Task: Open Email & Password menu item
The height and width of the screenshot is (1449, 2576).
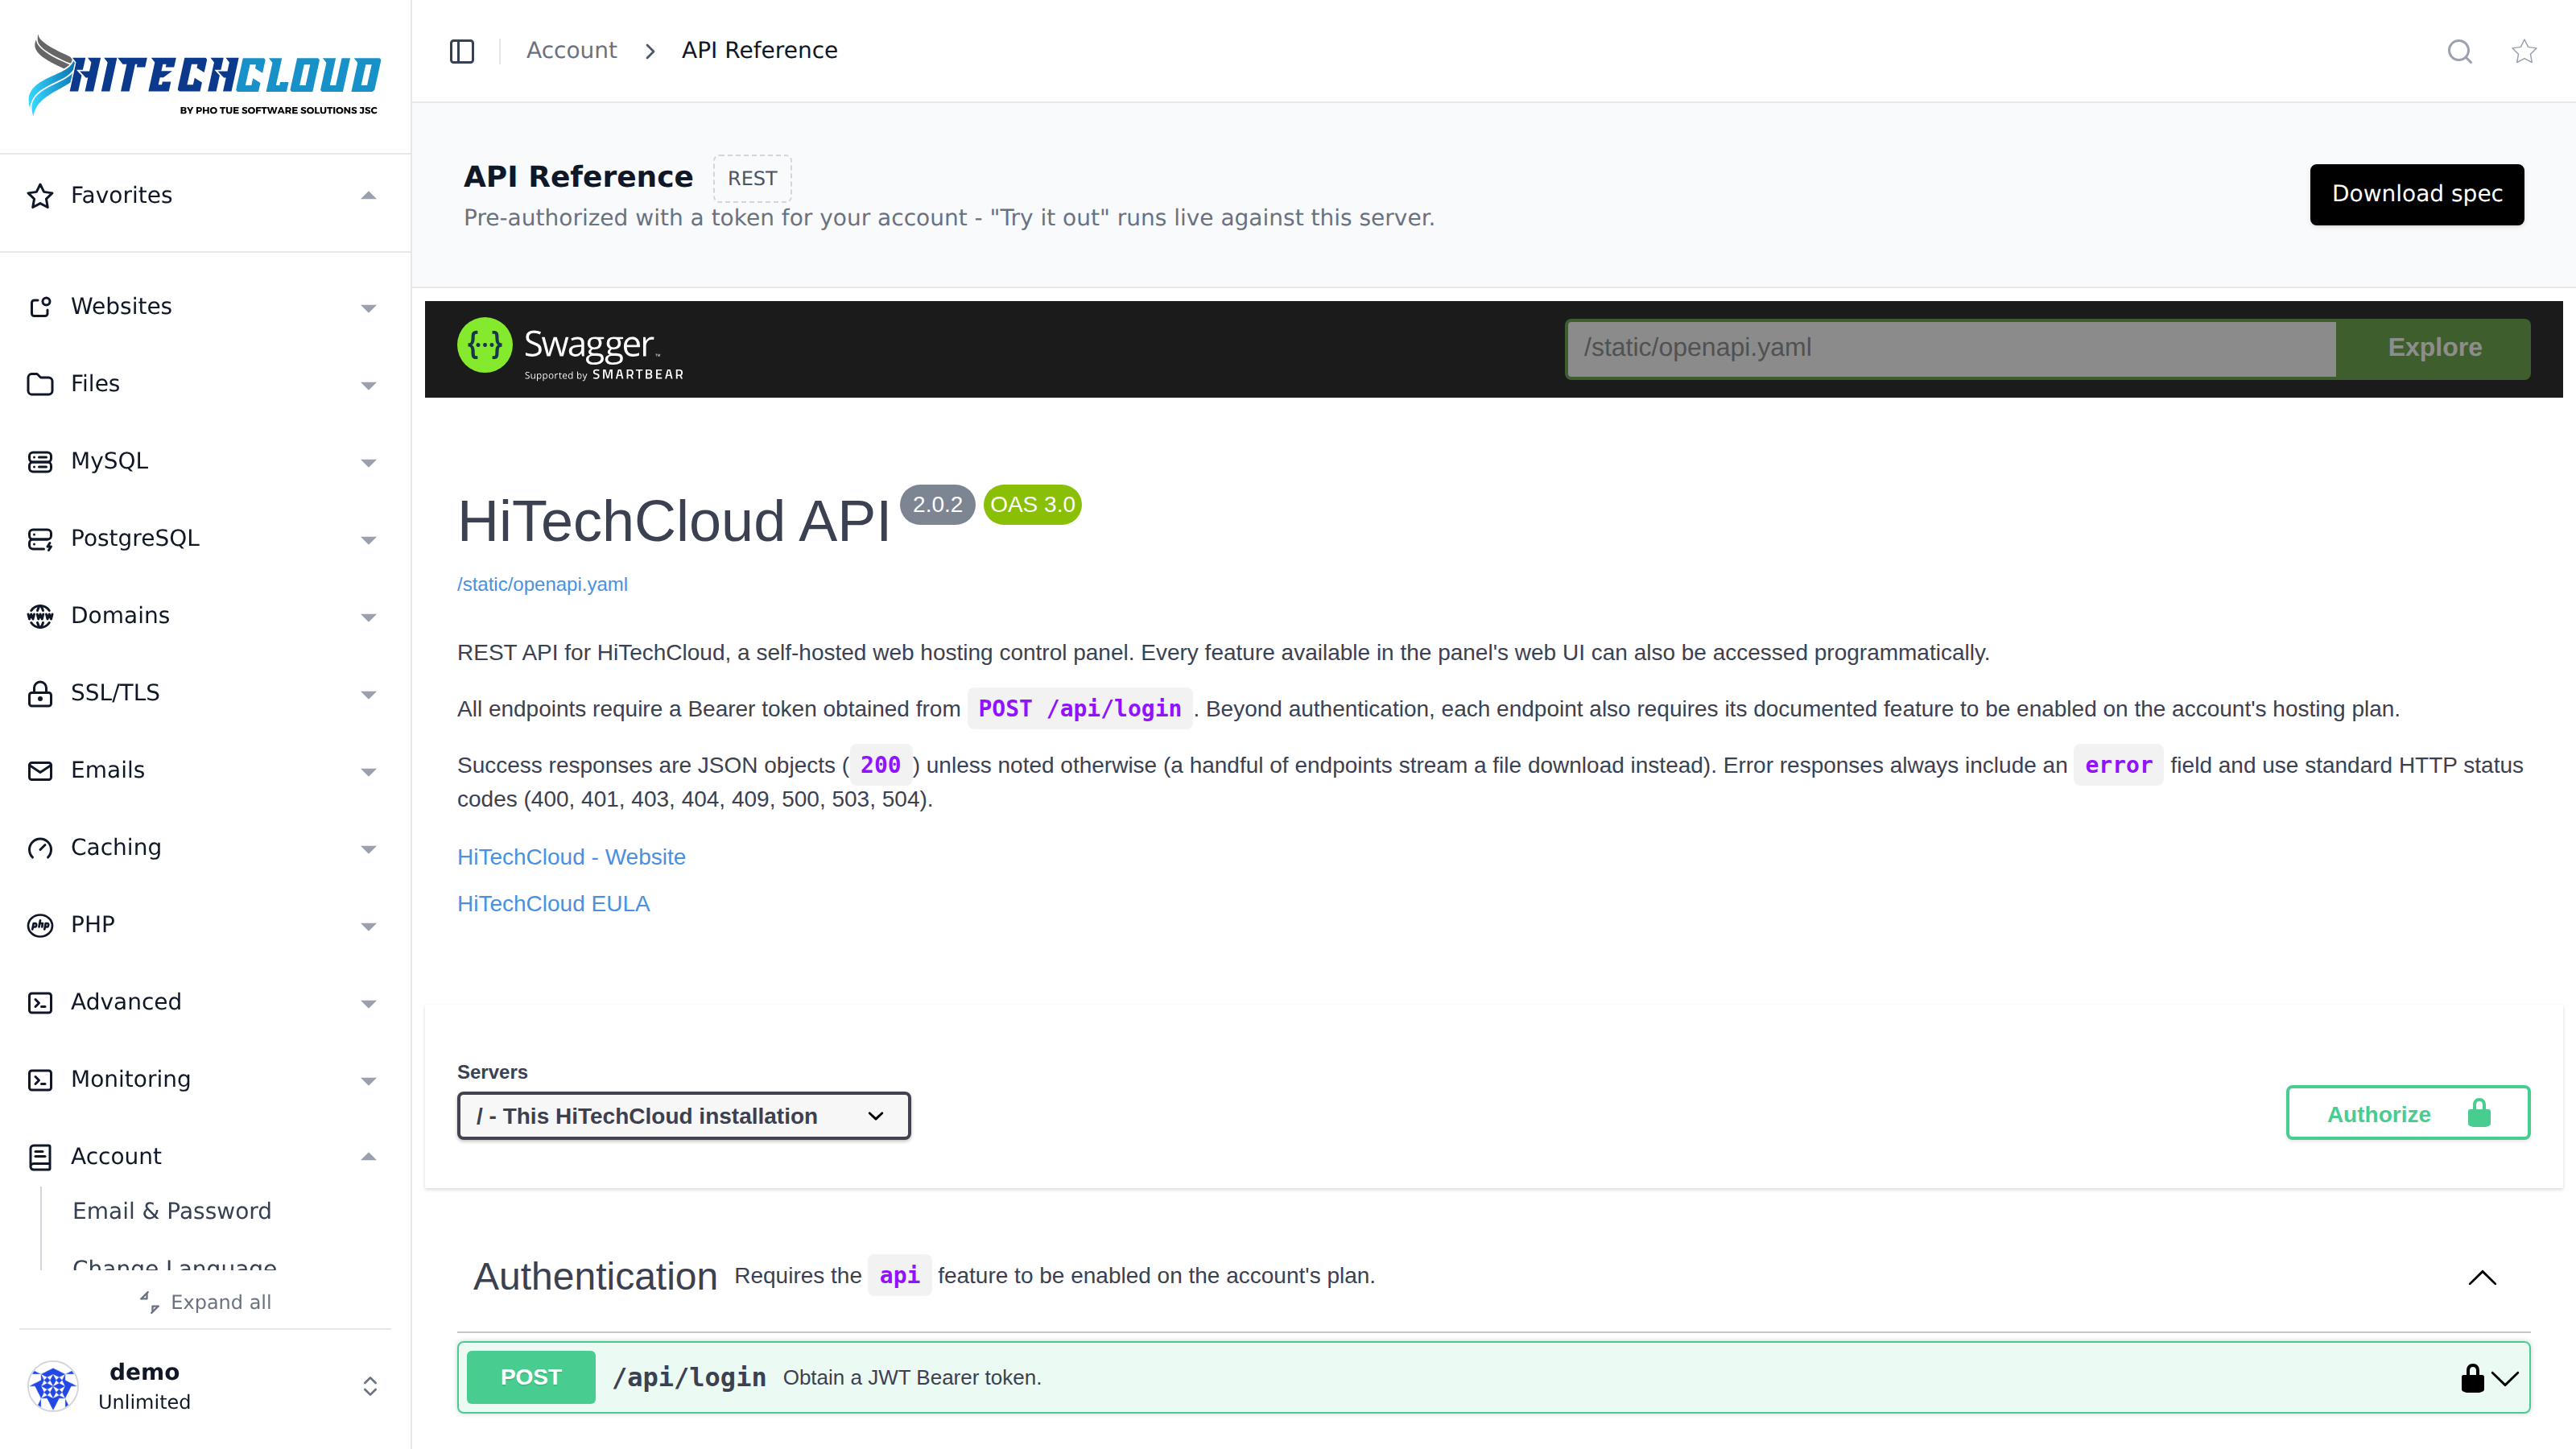Action: (172, 1211)
